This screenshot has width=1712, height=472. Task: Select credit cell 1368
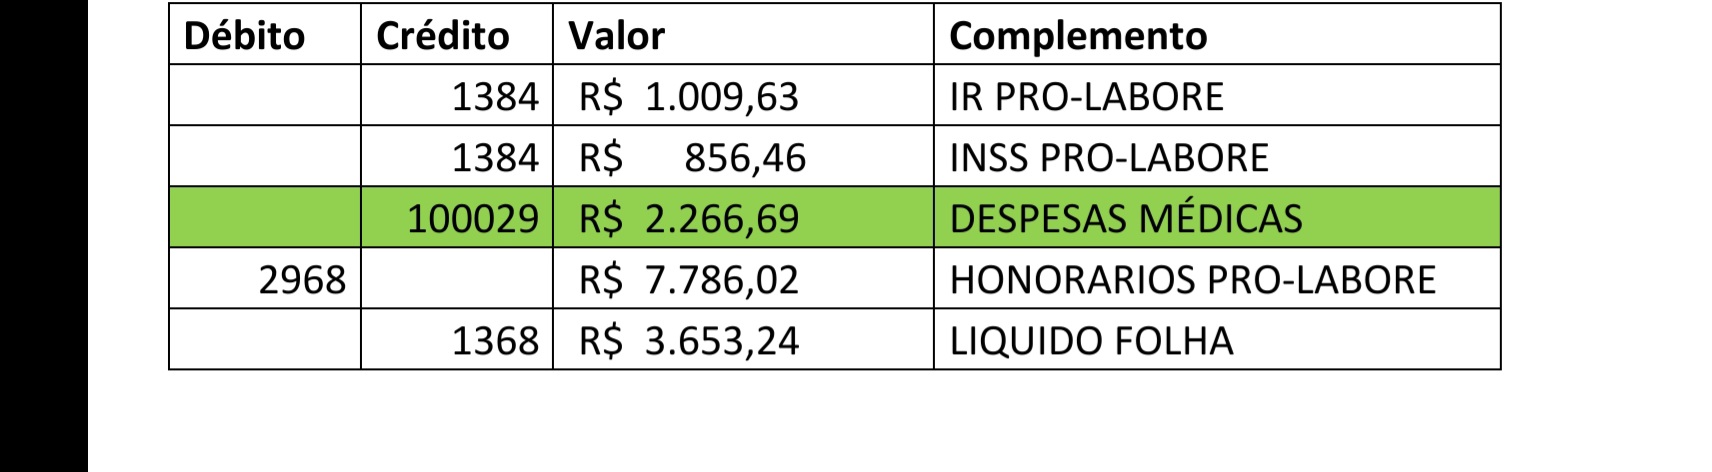(x=457, y=340)
